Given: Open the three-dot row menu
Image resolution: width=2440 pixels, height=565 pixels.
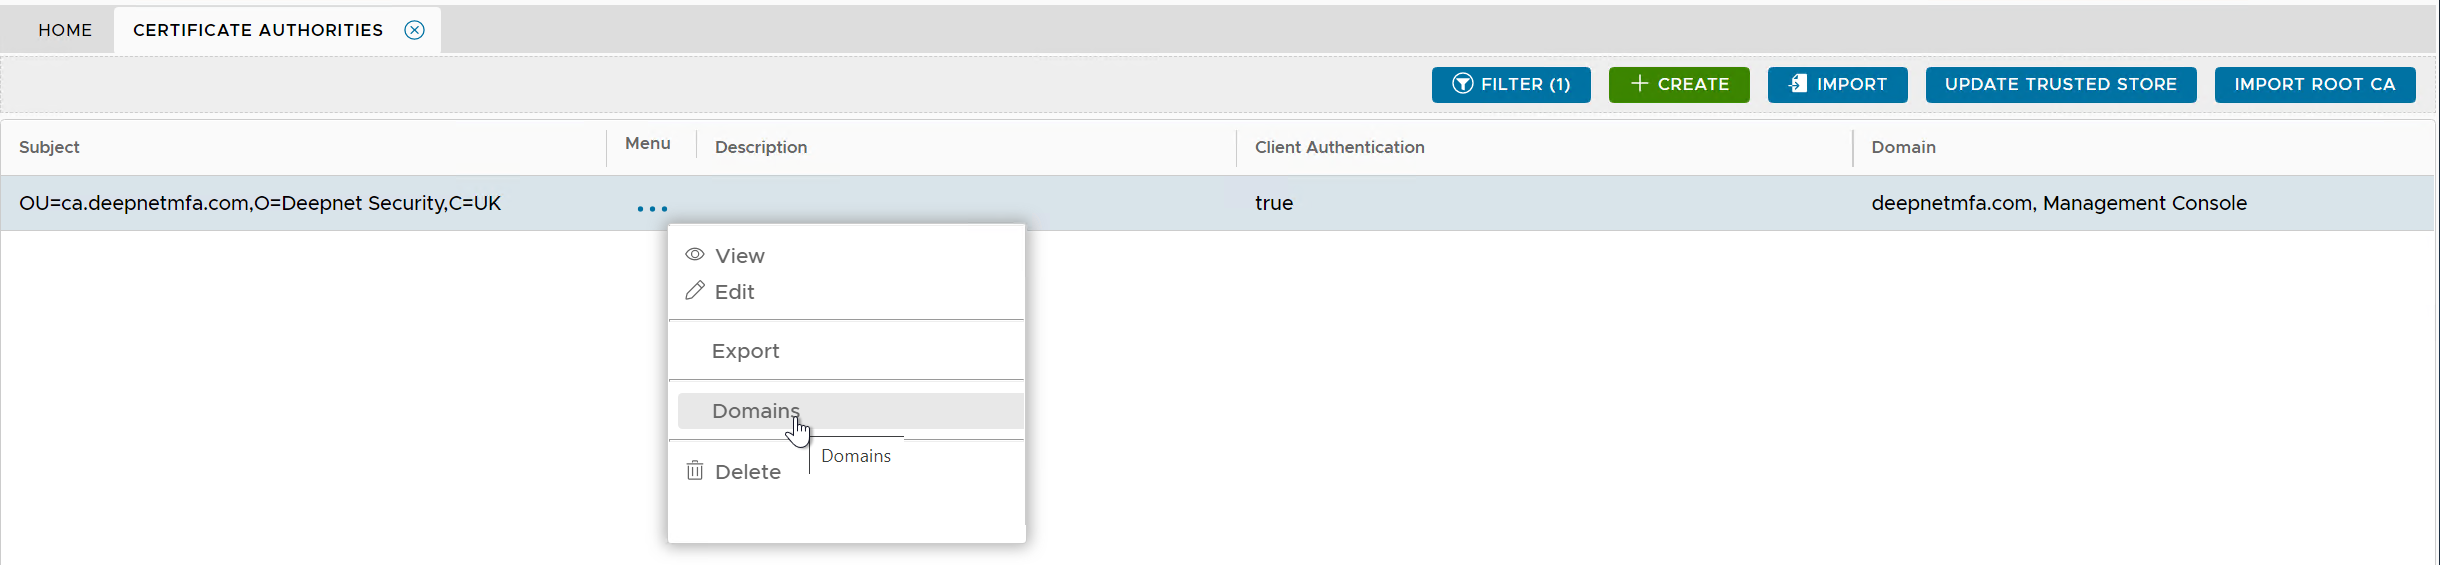Looking at the screenshot, I should click(652, 208).
